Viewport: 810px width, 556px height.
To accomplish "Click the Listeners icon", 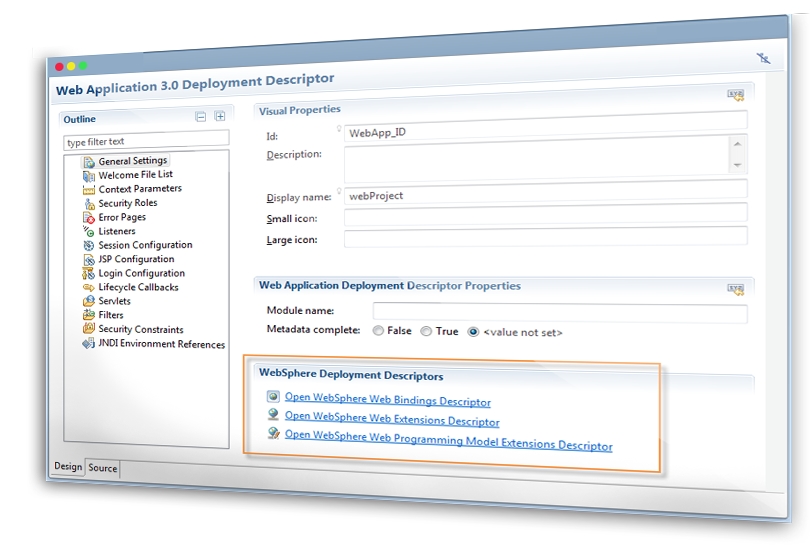I will (88, 231).
